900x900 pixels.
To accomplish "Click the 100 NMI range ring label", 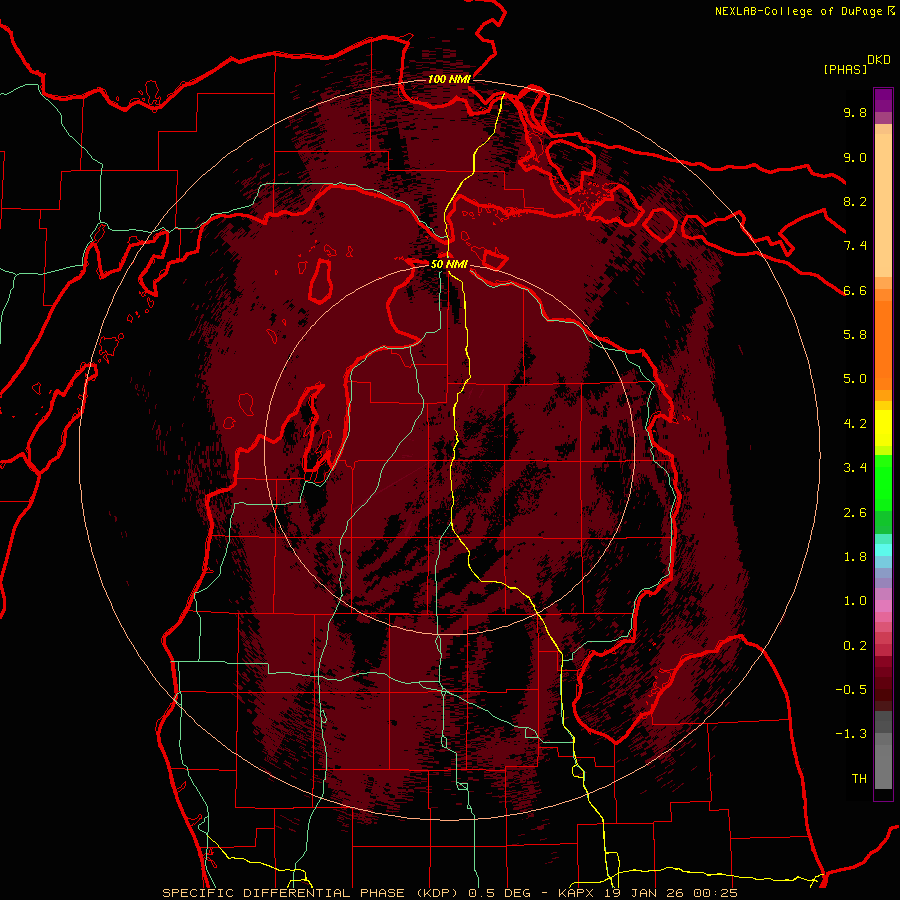I will 449,79.
